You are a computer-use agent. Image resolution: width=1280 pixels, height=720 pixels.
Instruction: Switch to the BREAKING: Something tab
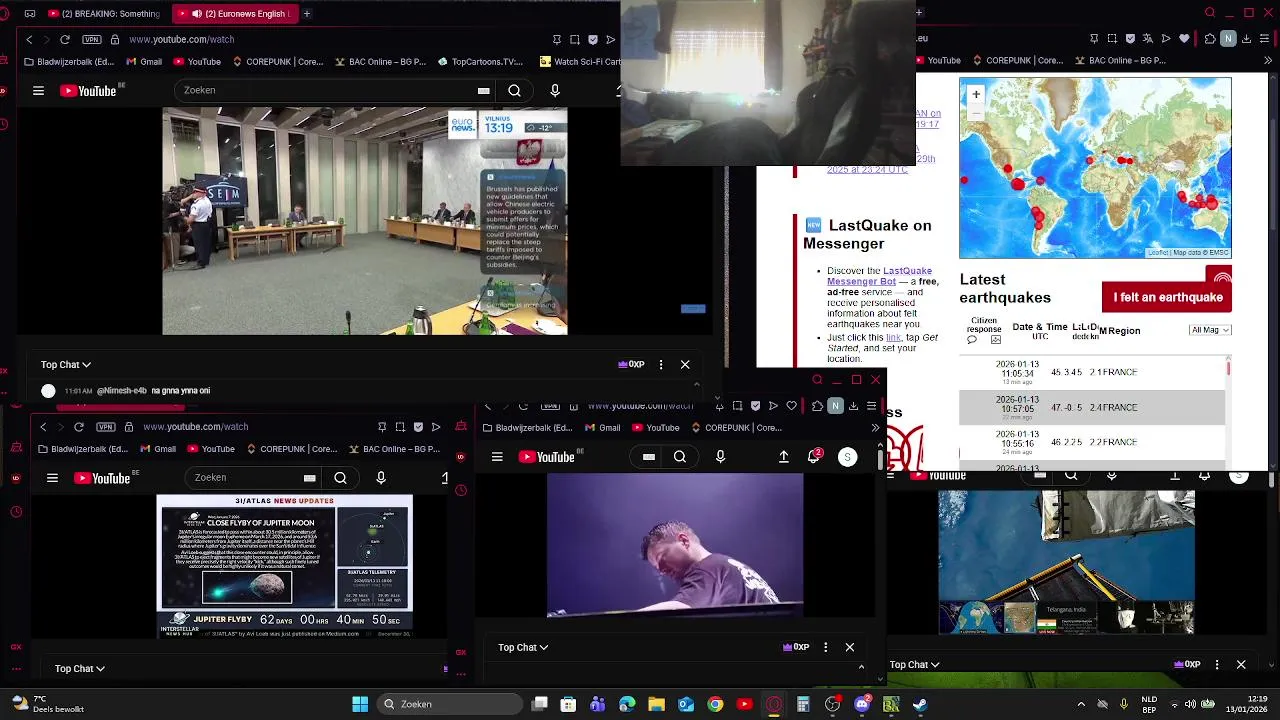pyautogui.click(x=104, y=14)
